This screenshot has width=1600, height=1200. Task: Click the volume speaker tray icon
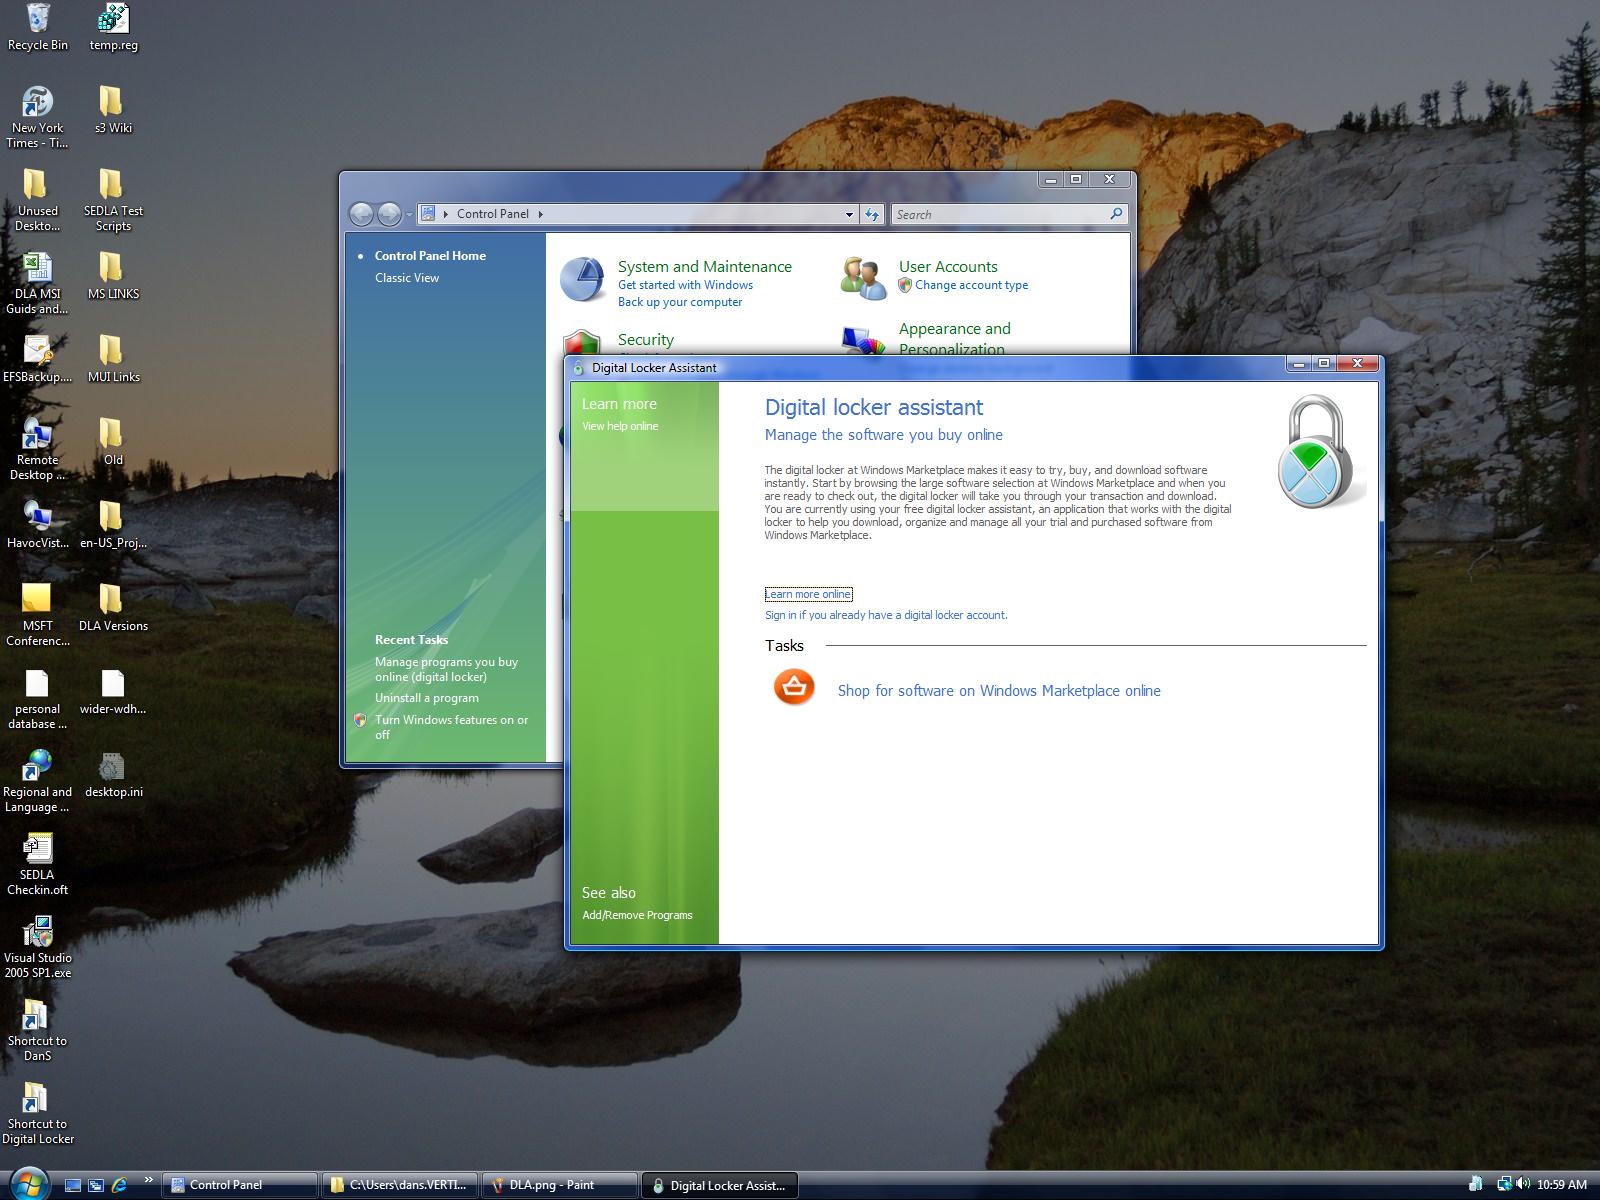point(1523,1184)
